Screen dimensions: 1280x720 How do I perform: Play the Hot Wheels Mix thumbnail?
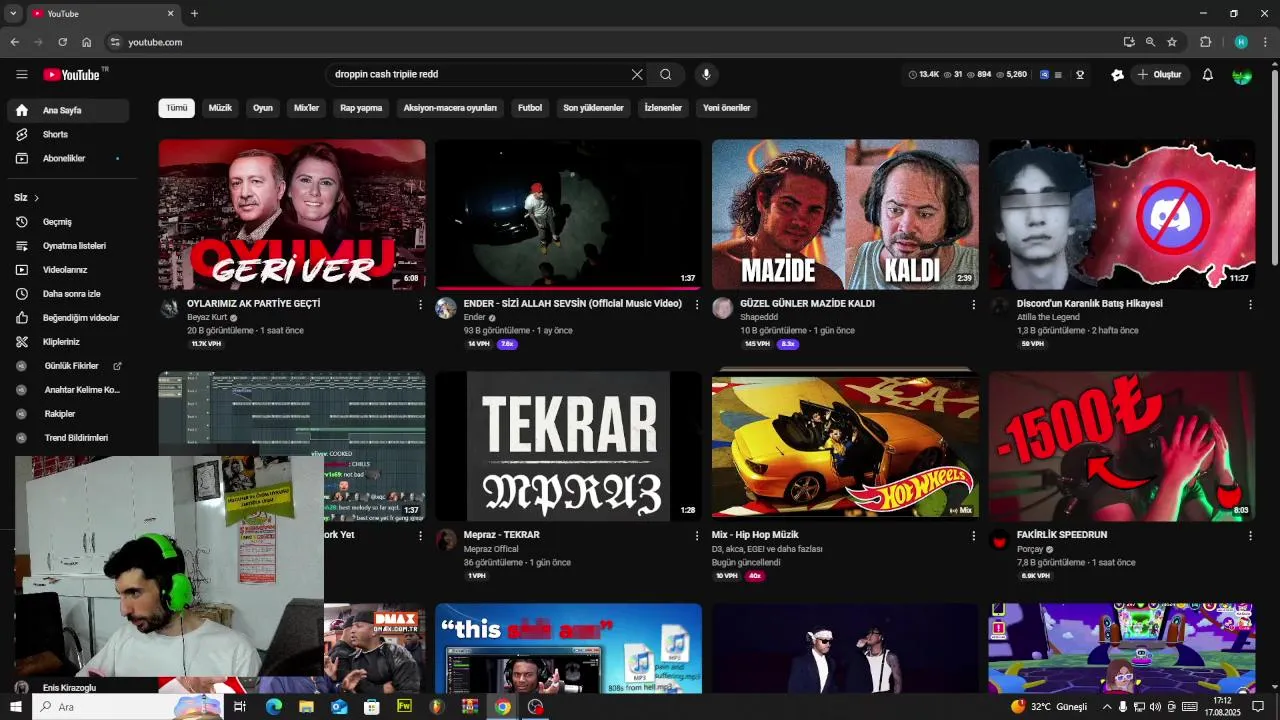[845, 446]
